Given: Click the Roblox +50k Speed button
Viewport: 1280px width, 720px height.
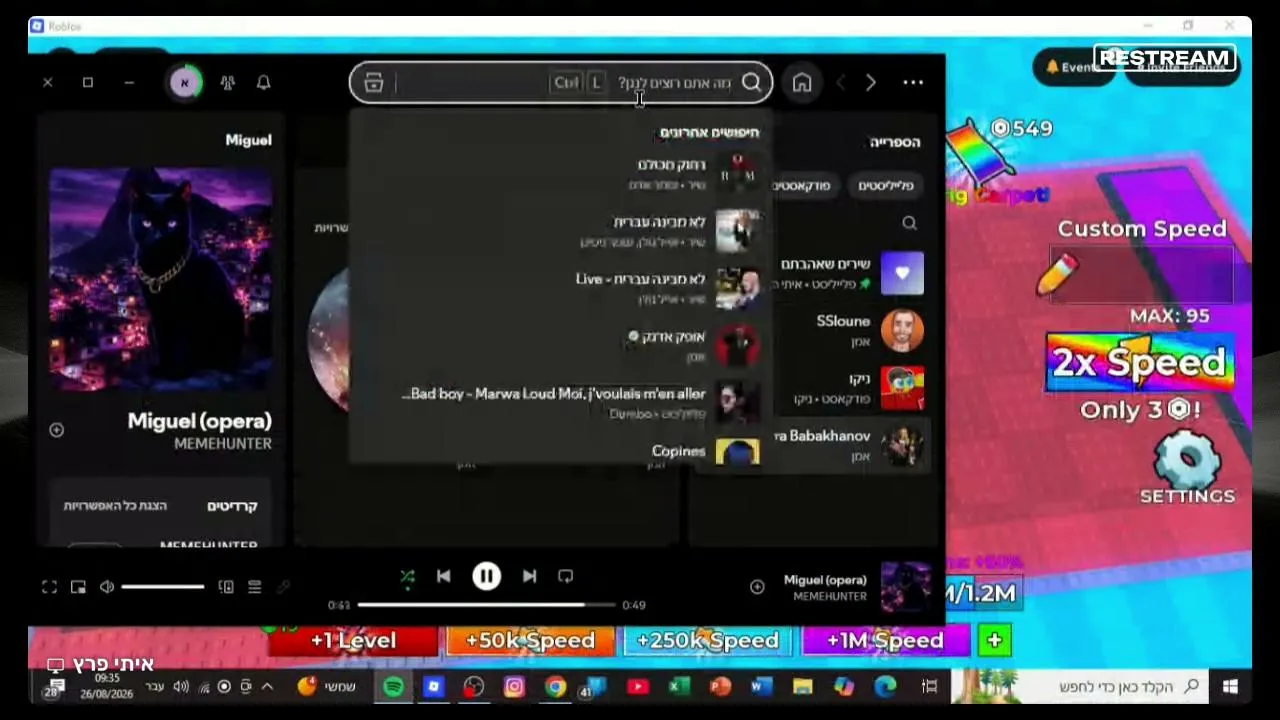Looking at the screenshot, I should click(530, 641).
